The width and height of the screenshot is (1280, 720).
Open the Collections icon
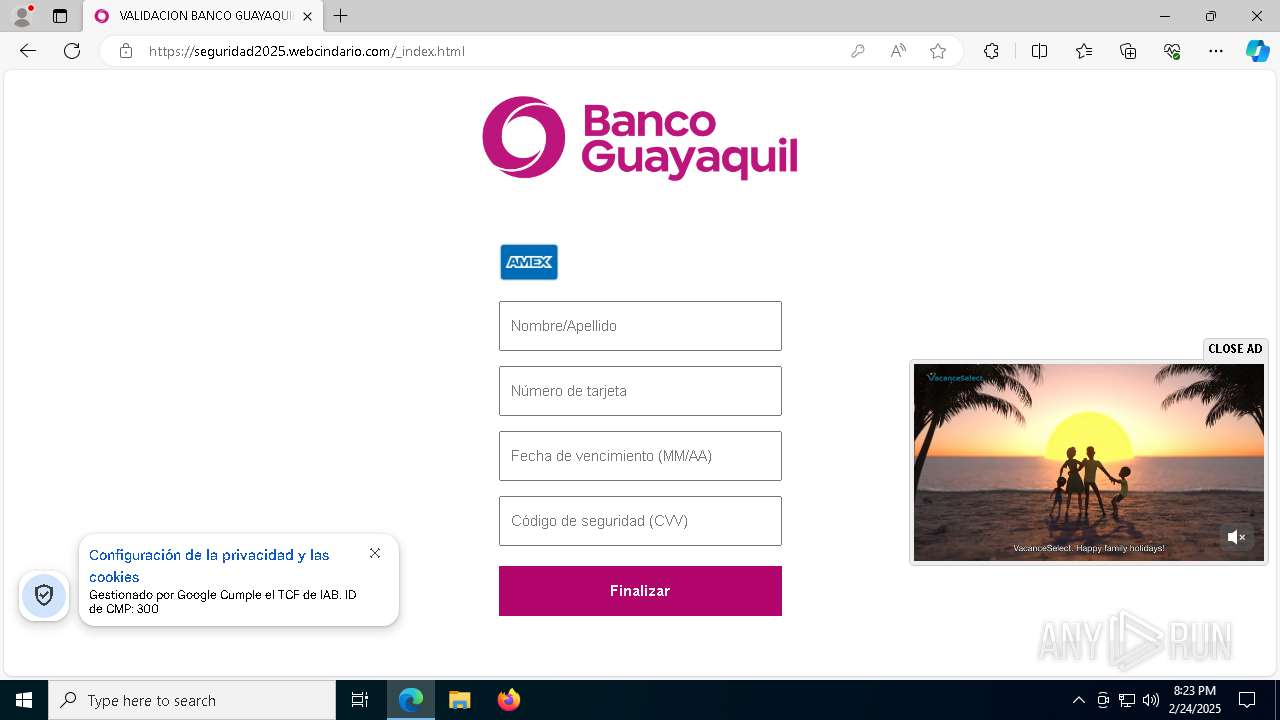point(1128,51)
